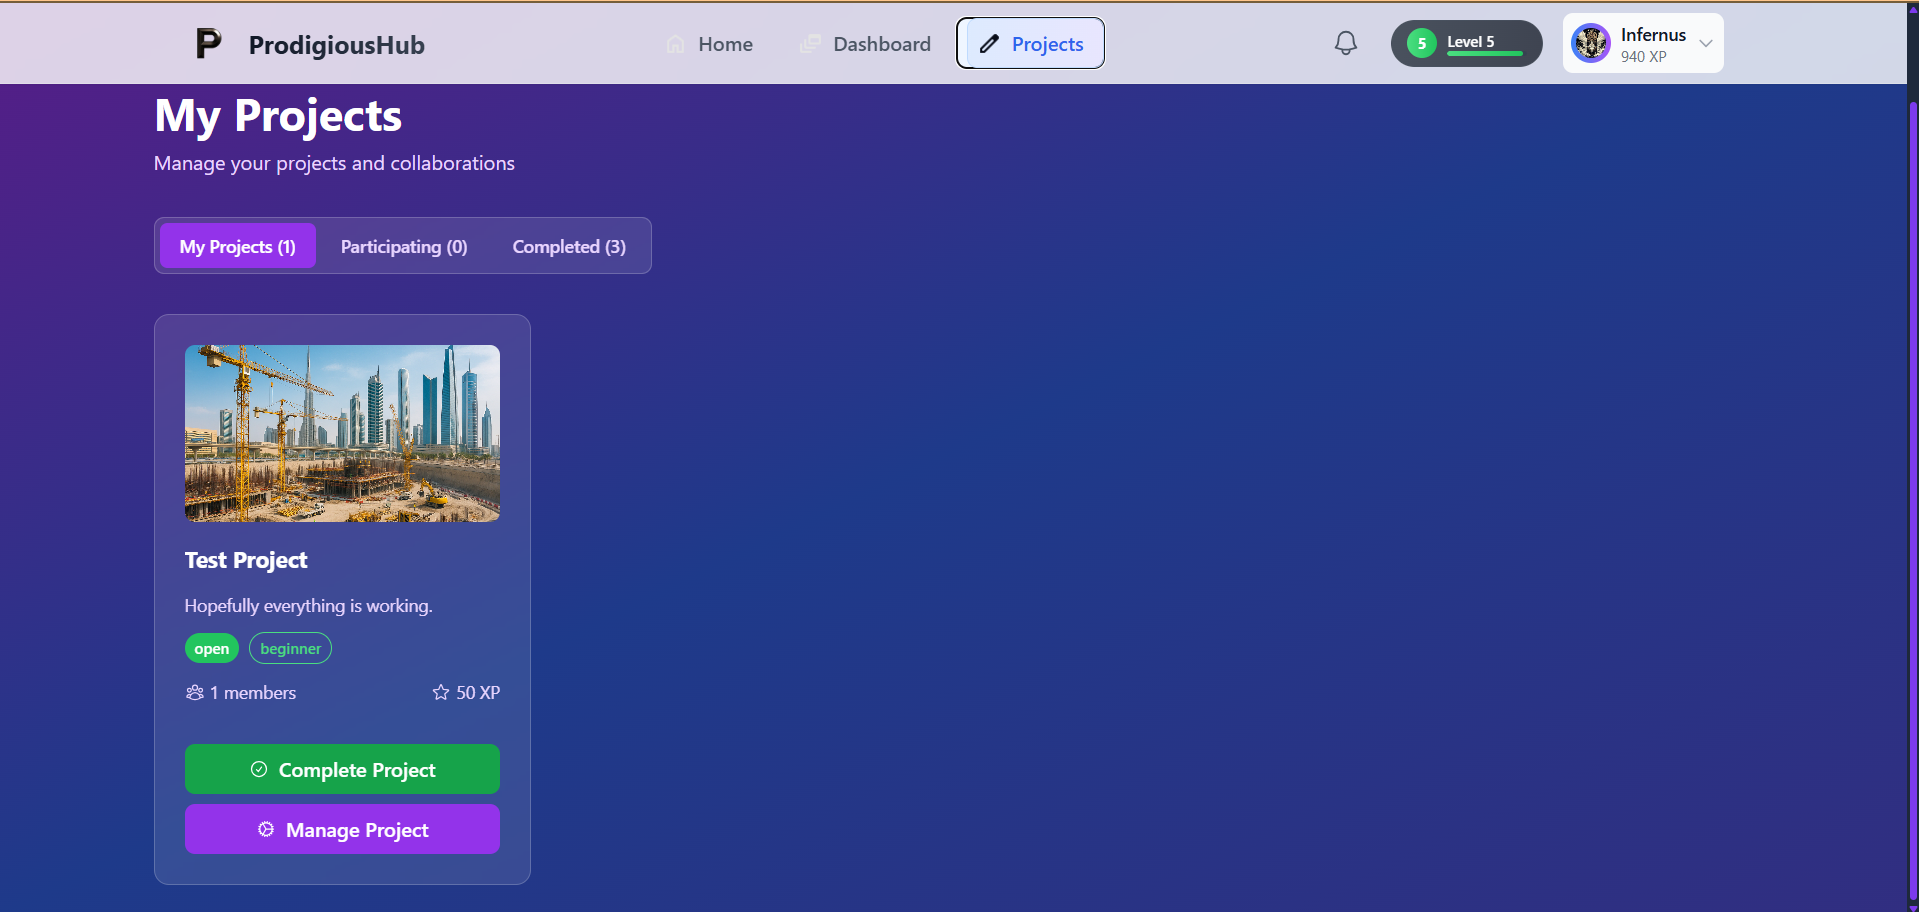Open the notifications bell
Viewport: 1919px width, 912px height.
coord(1346,43)
